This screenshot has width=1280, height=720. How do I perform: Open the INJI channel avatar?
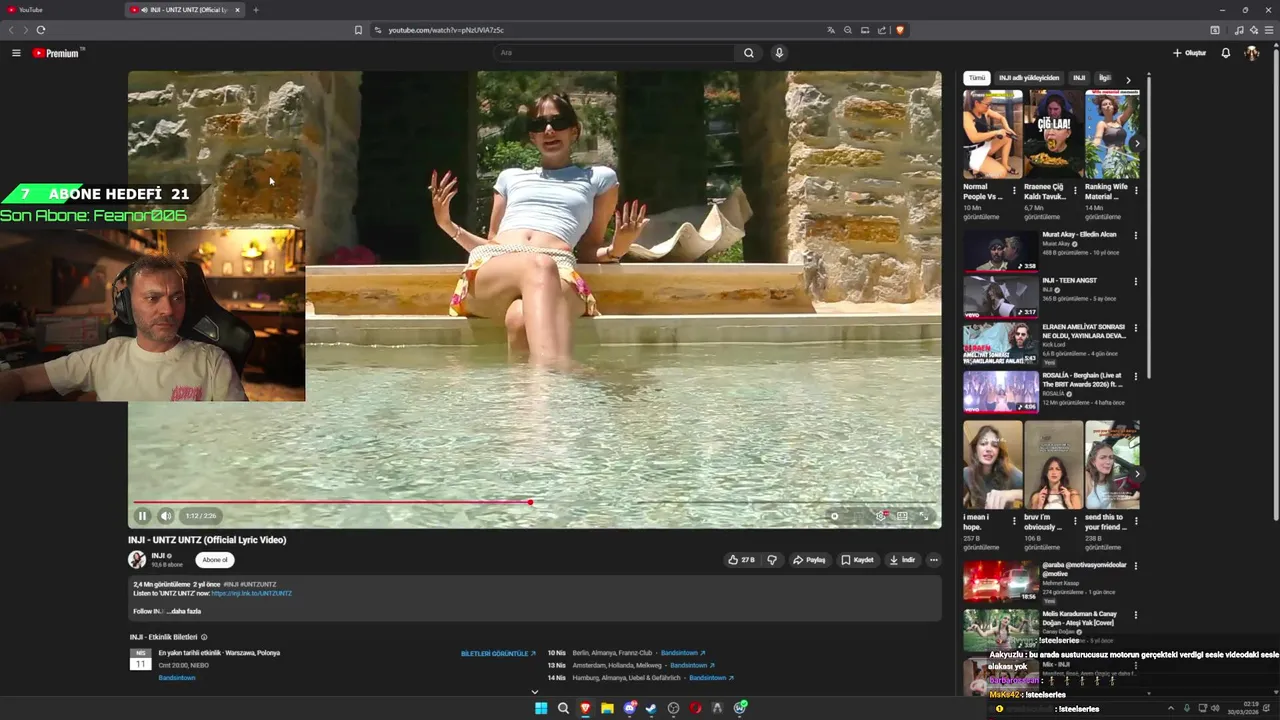pos(137,560)
